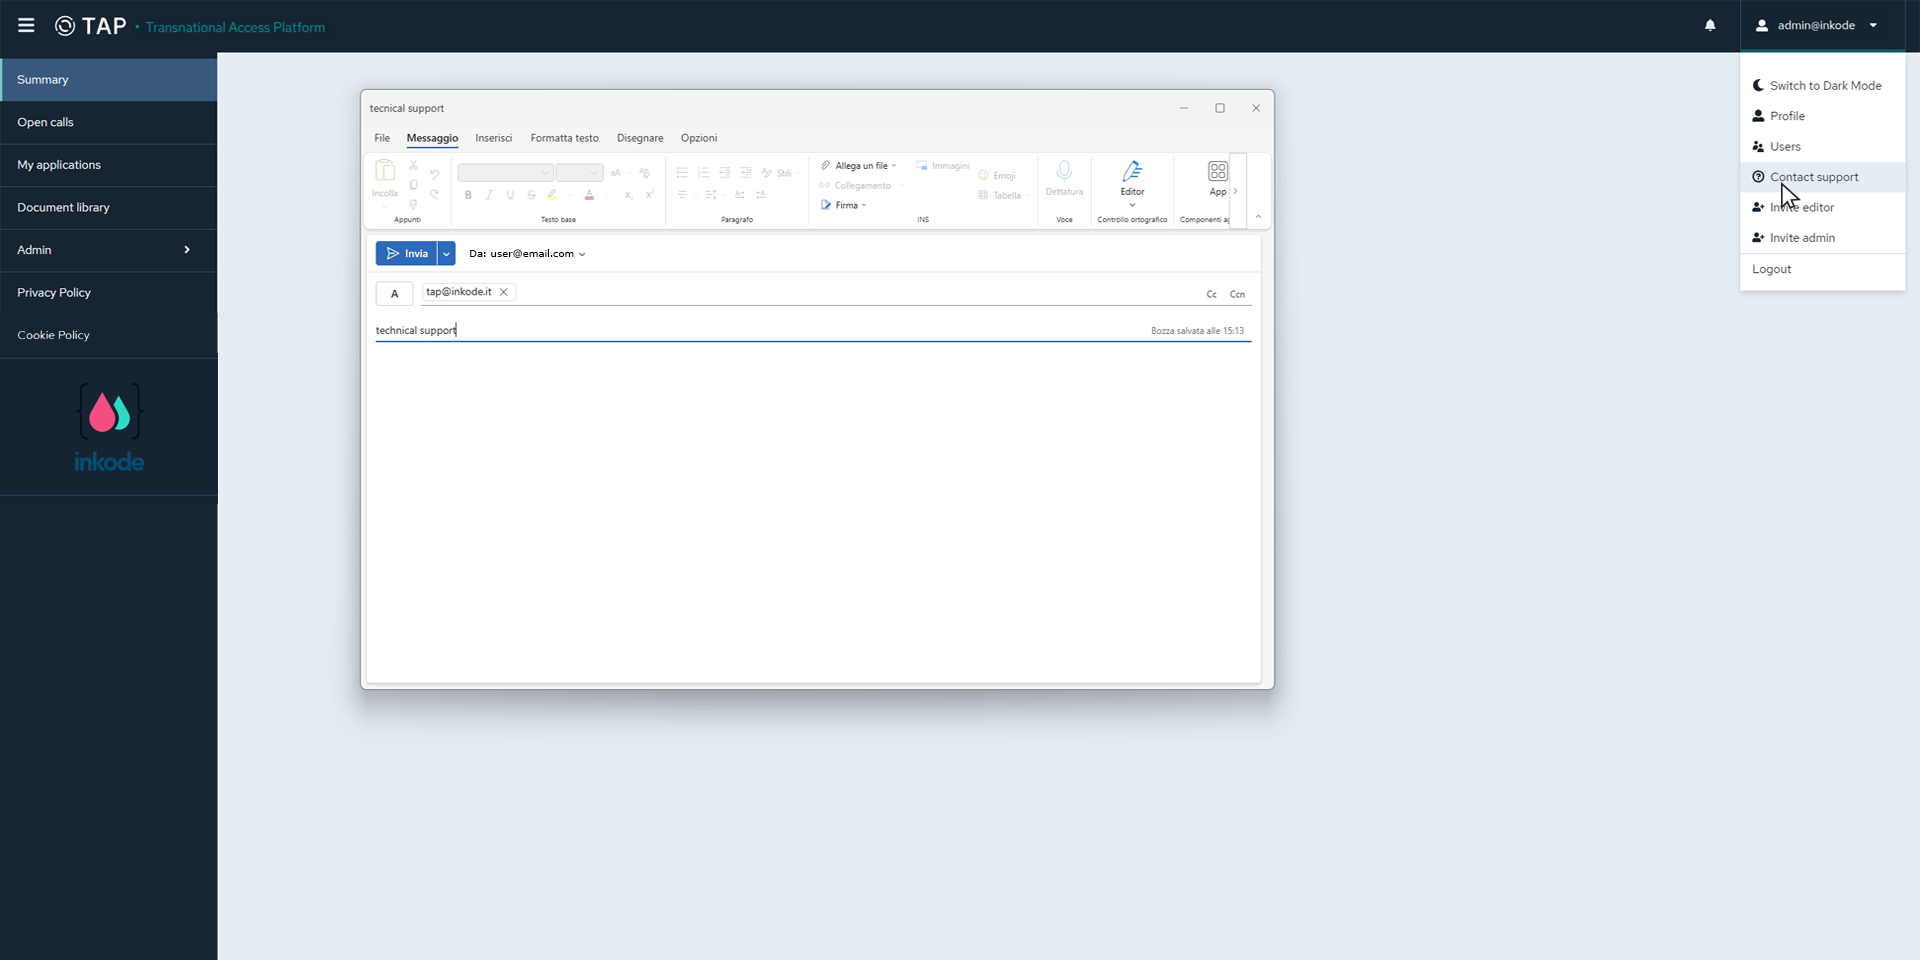Toggle italic formatting in the ribbon
This screenshot has width=1920, height=960.
[489, 195]
